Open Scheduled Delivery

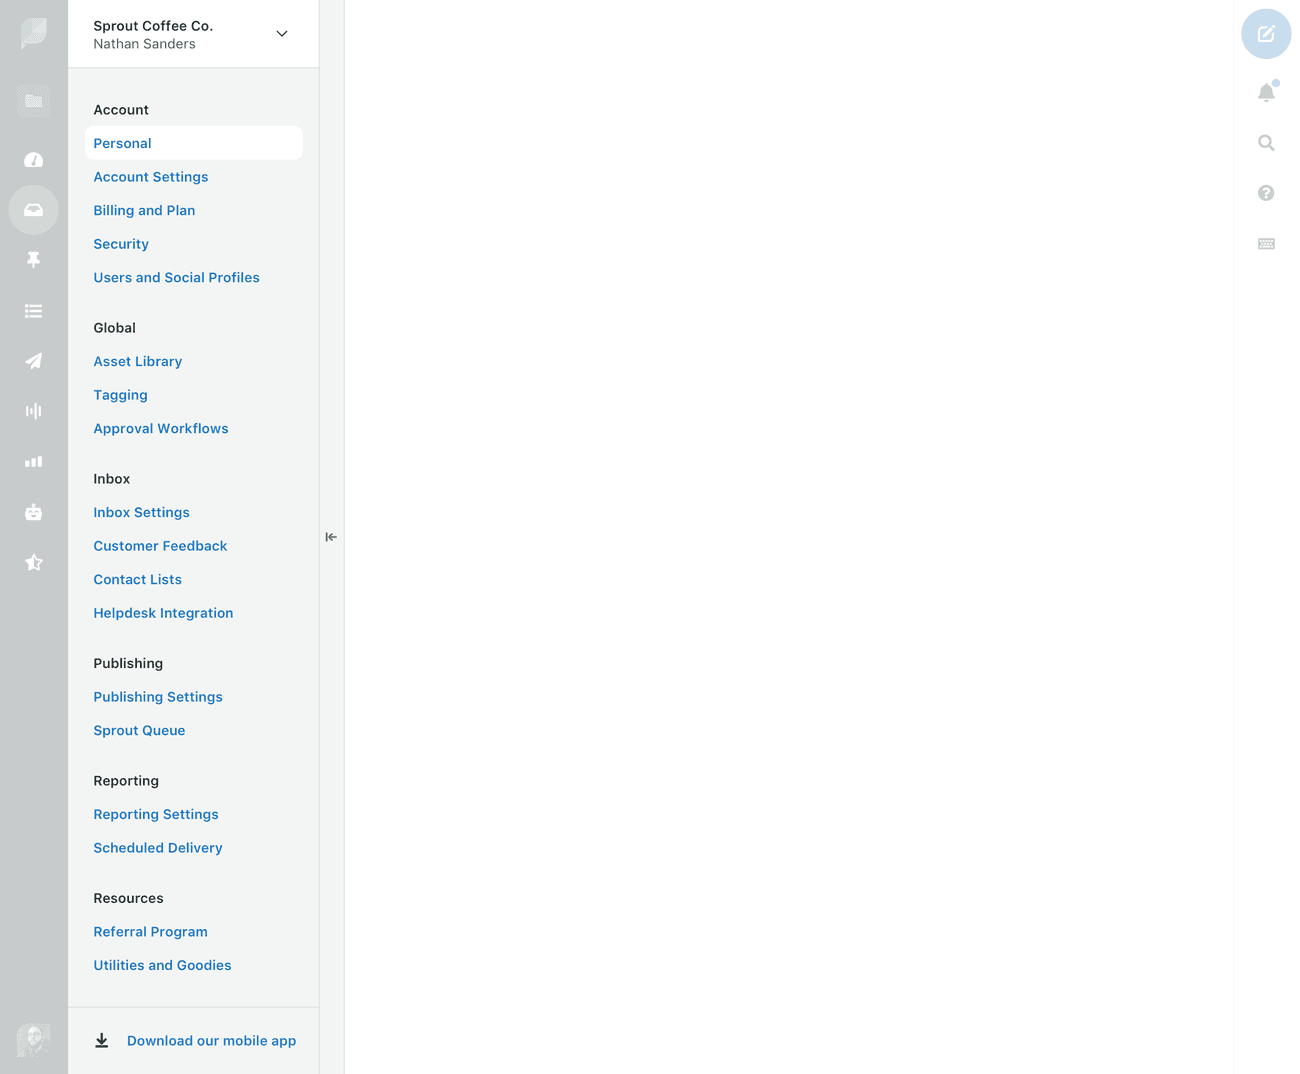click(x=158, y=848)
